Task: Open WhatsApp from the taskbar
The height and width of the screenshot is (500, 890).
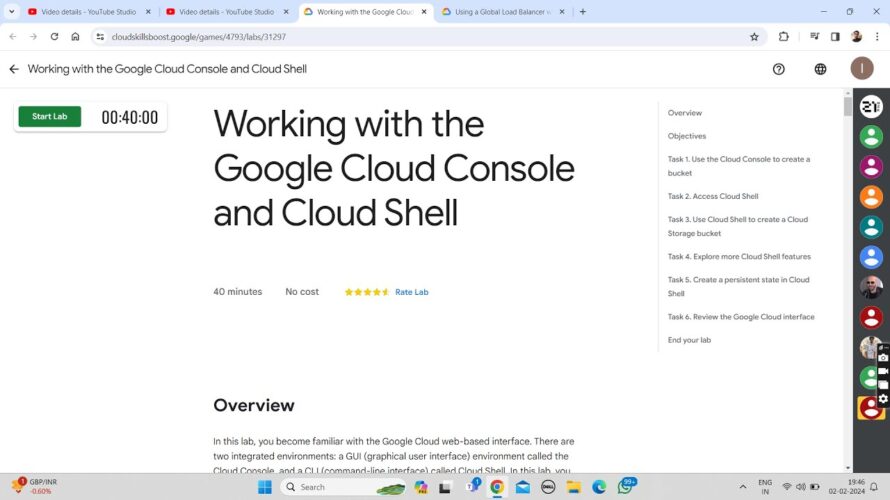Action: click(625, 486)
